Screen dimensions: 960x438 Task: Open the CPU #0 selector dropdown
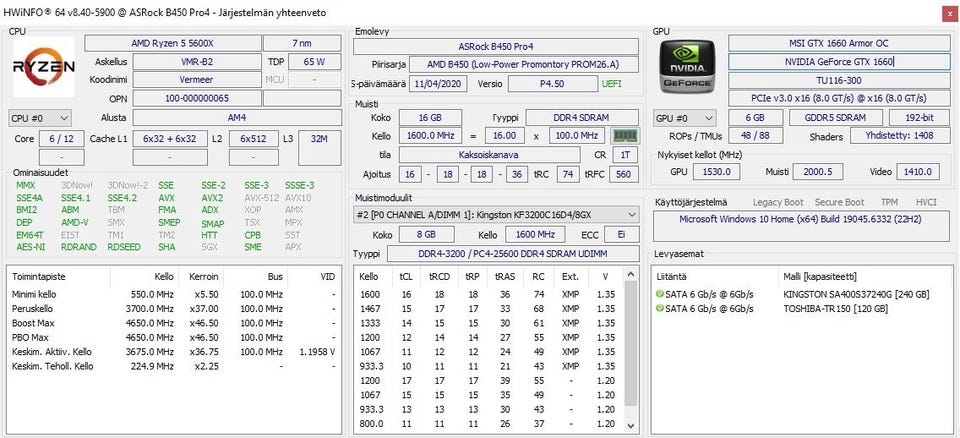pos(40,118)
